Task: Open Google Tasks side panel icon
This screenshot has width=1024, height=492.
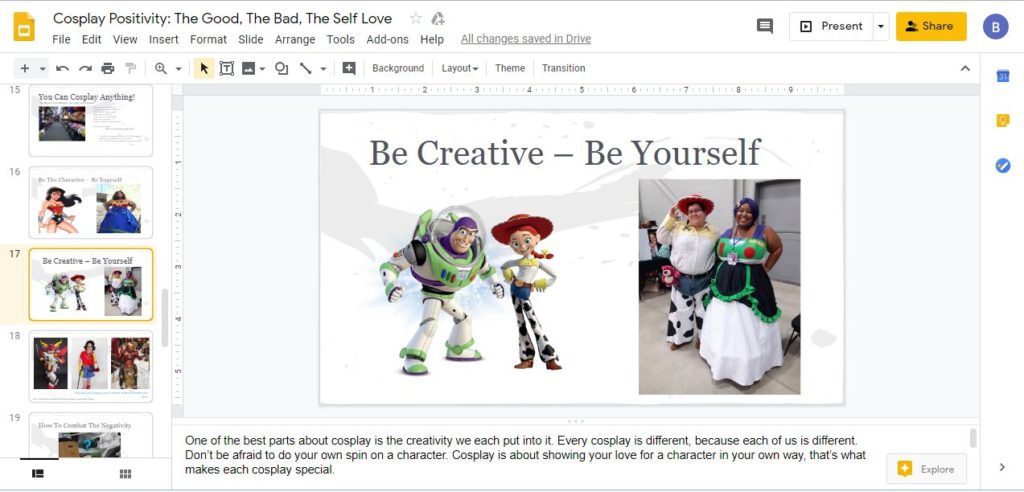Action: click(1002, 165)
